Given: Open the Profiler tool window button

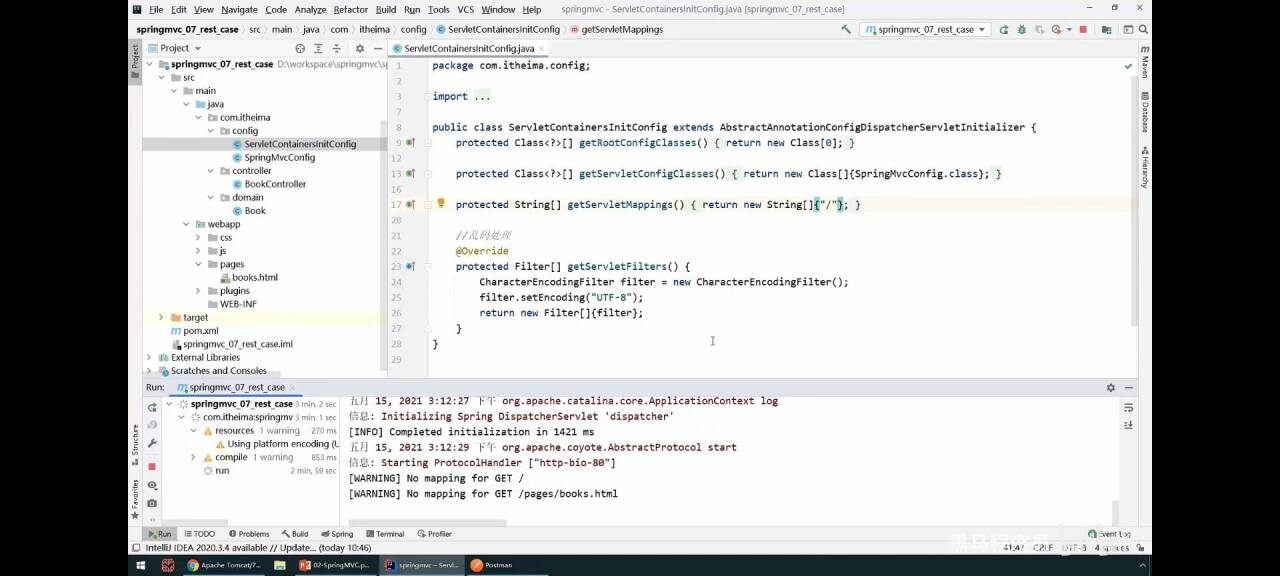Looking at the screenshot, I should pos(435,534).
